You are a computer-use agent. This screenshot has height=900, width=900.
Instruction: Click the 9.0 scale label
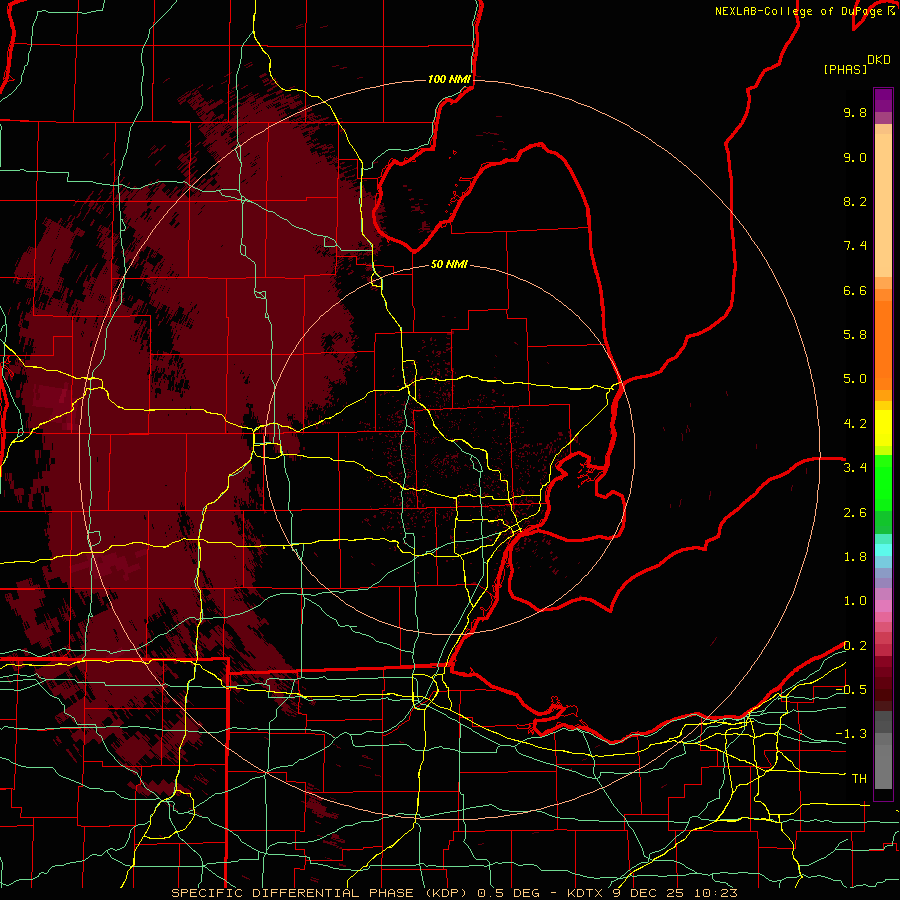click(855, 157)
